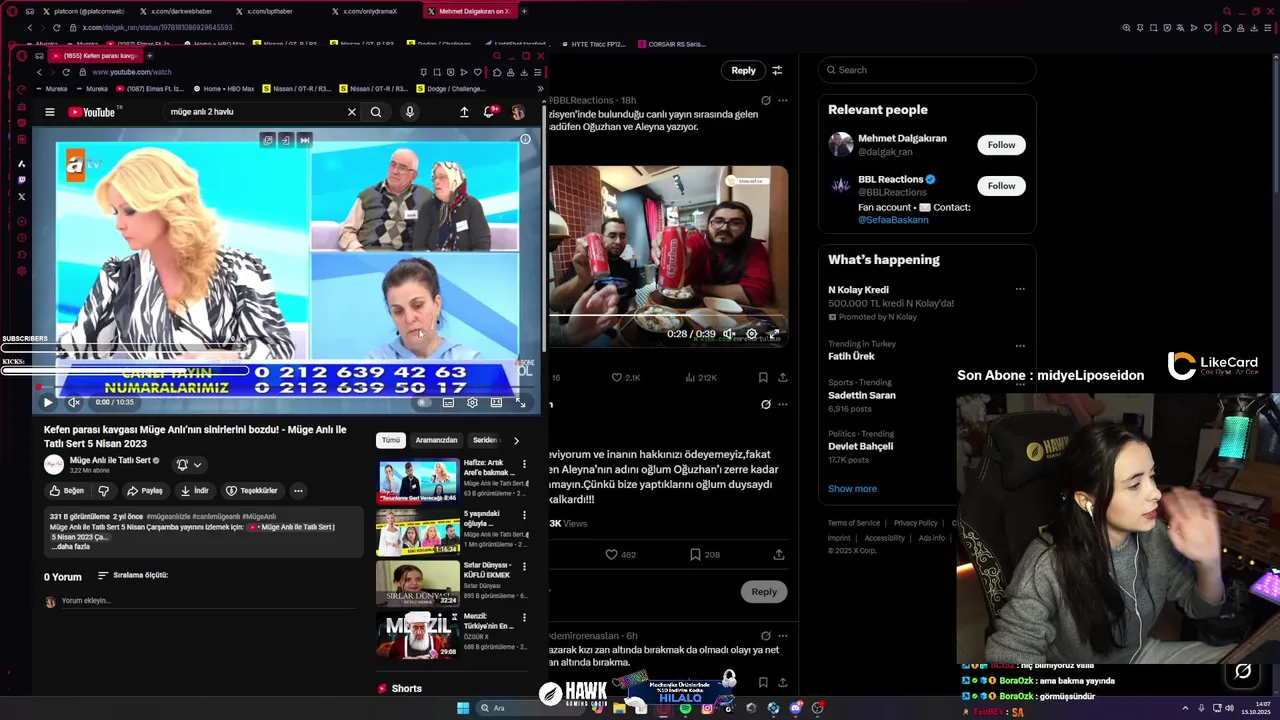Open Devlet Bahçeli trending topic
The width and height of the screenshot is (1280, 720).
click(x=860, y=446)
